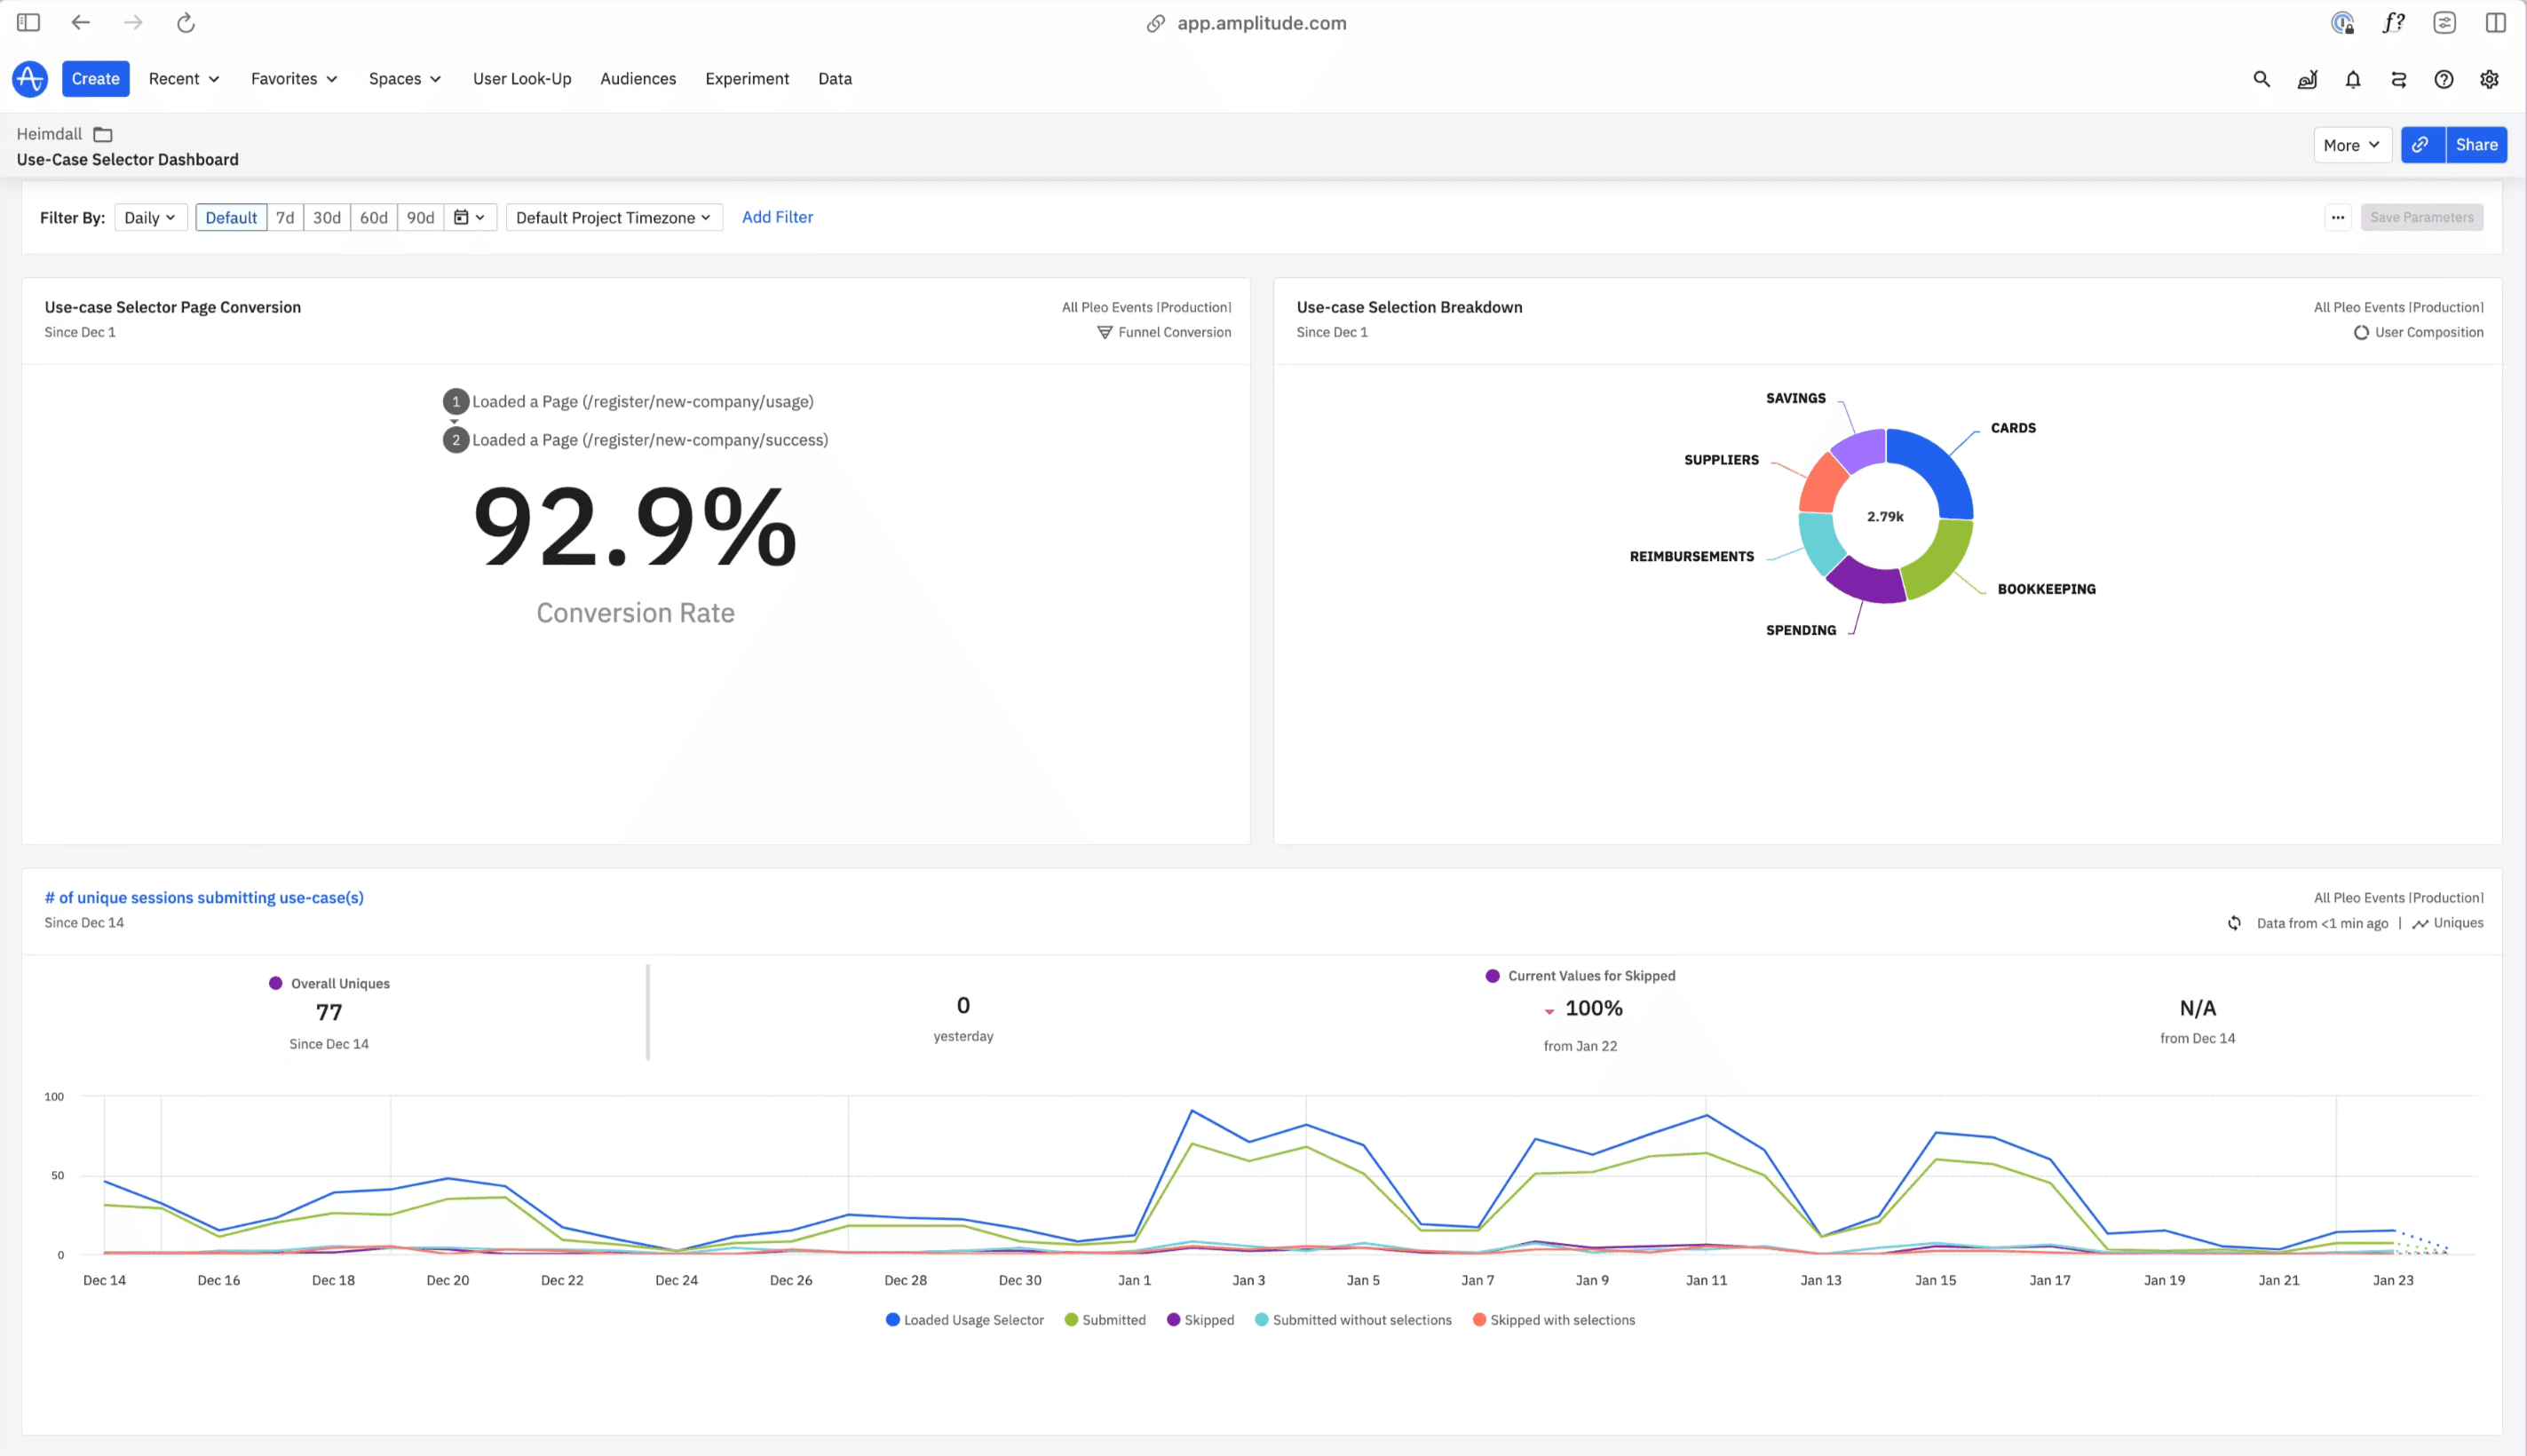Viewport: 2527px width, 1456px height.
Task: Open search with the magnifier icon
Action: pyautogui.click(x=2261, y=79)
